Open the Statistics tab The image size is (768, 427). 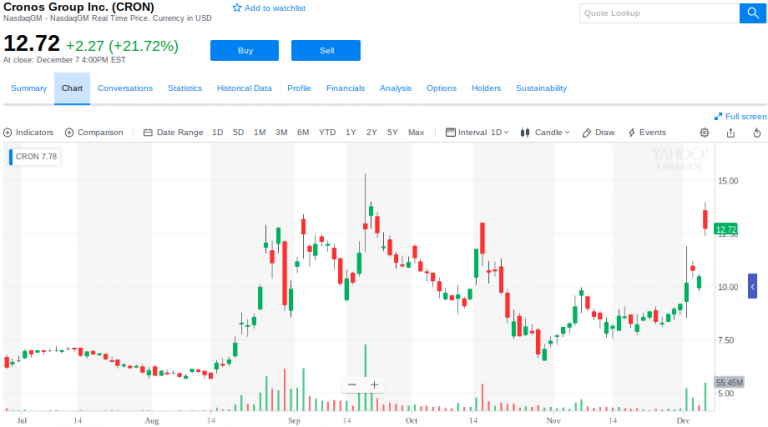[185, 88]
